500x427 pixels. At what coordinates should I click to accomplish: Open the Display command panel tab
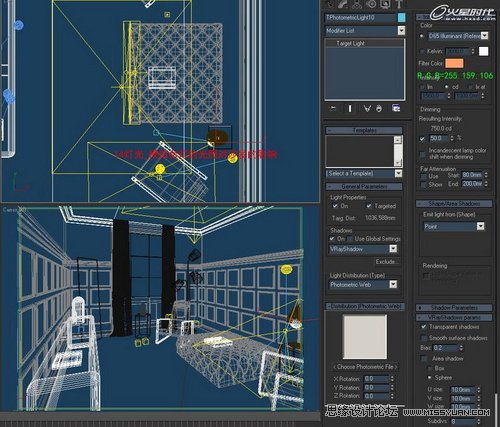point(385,4)
